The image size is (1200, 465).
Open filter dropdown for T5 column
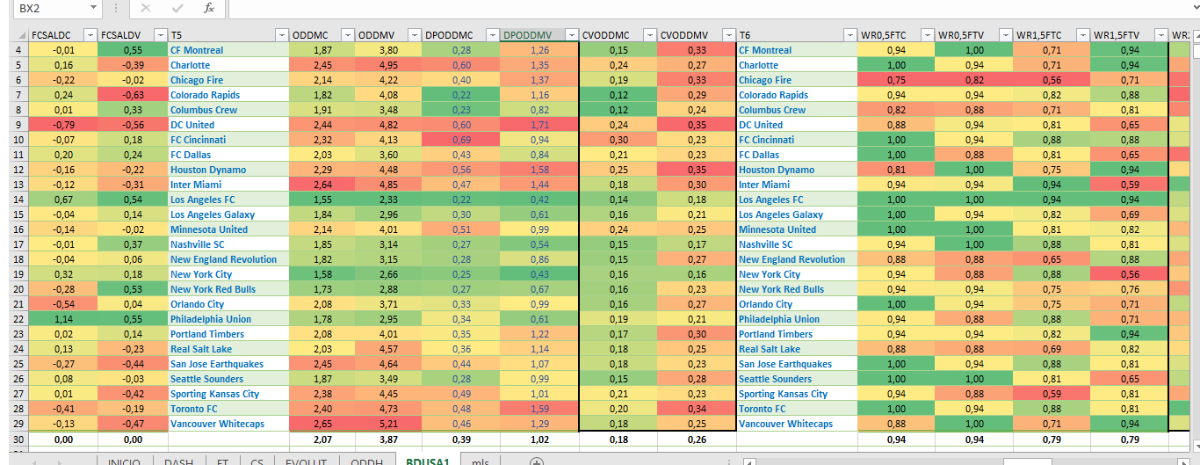point(282,35)
